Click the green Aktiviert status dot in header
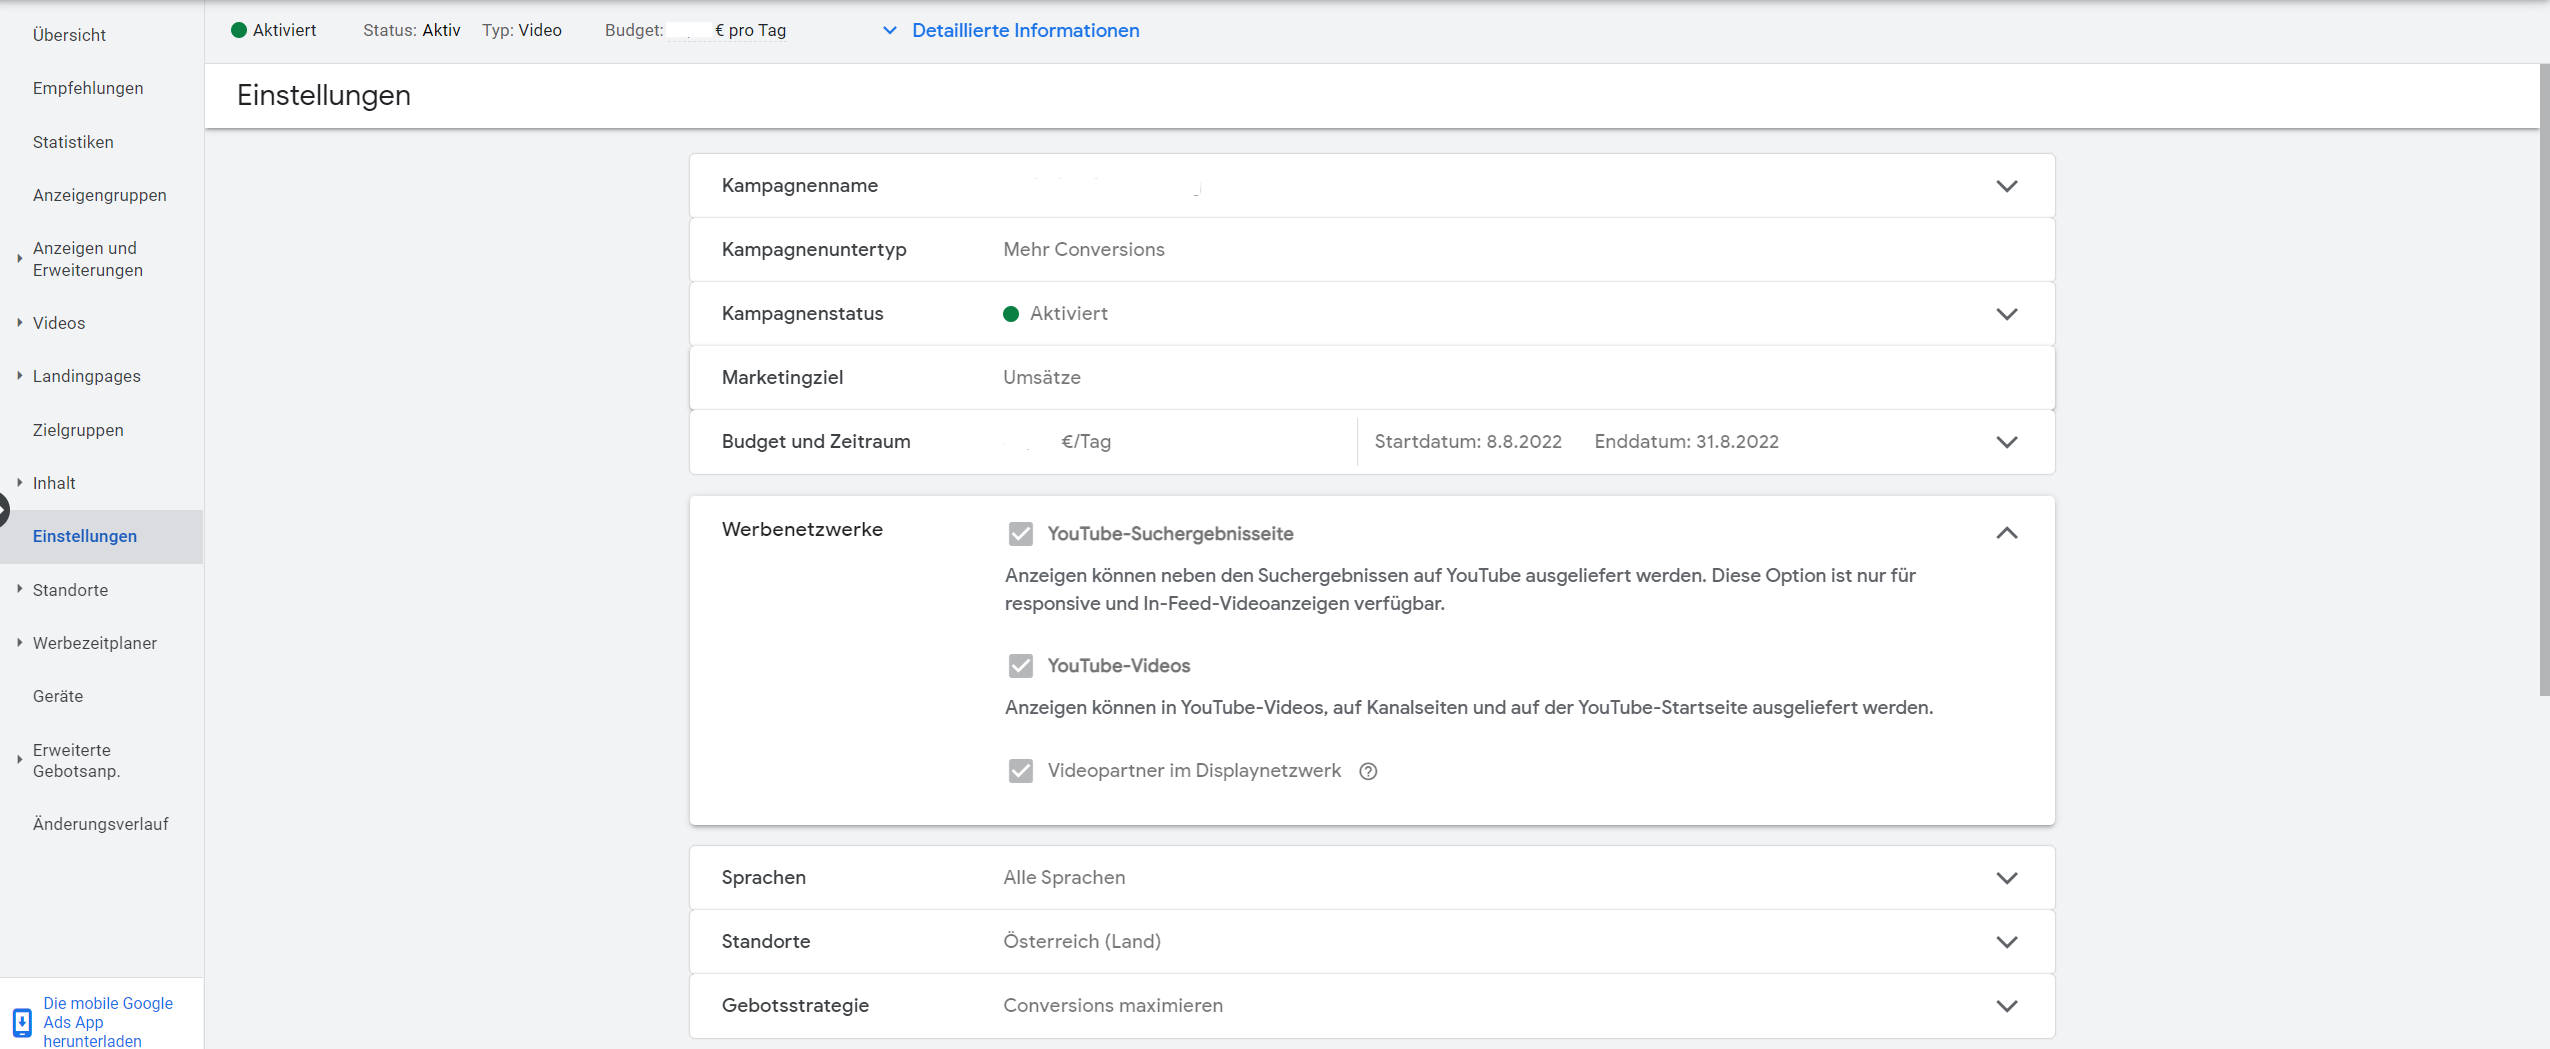Image resolution: width=2550 pixels, height=1049 pixels. click(239, 30)
